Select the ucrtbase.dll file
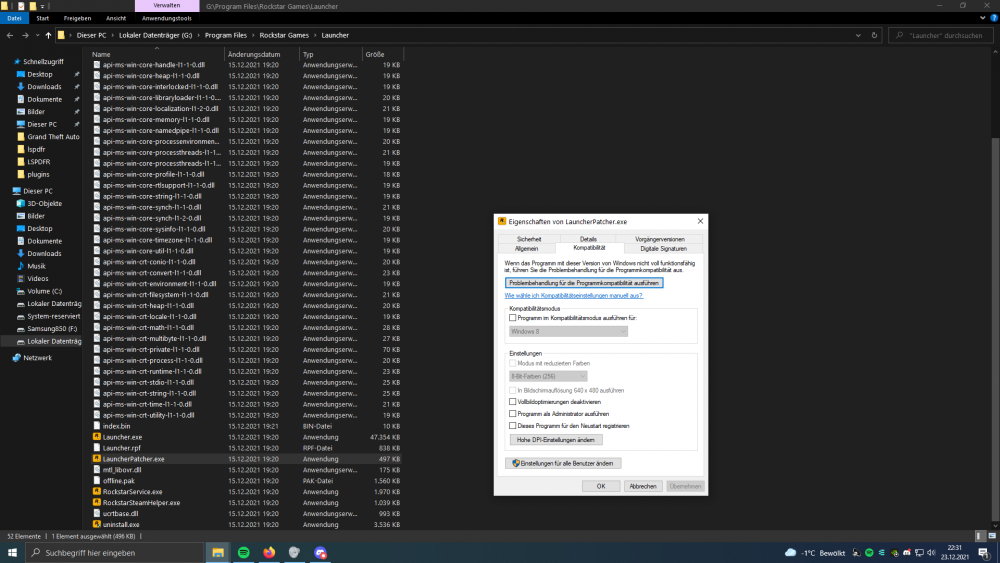 click(120, 514)
